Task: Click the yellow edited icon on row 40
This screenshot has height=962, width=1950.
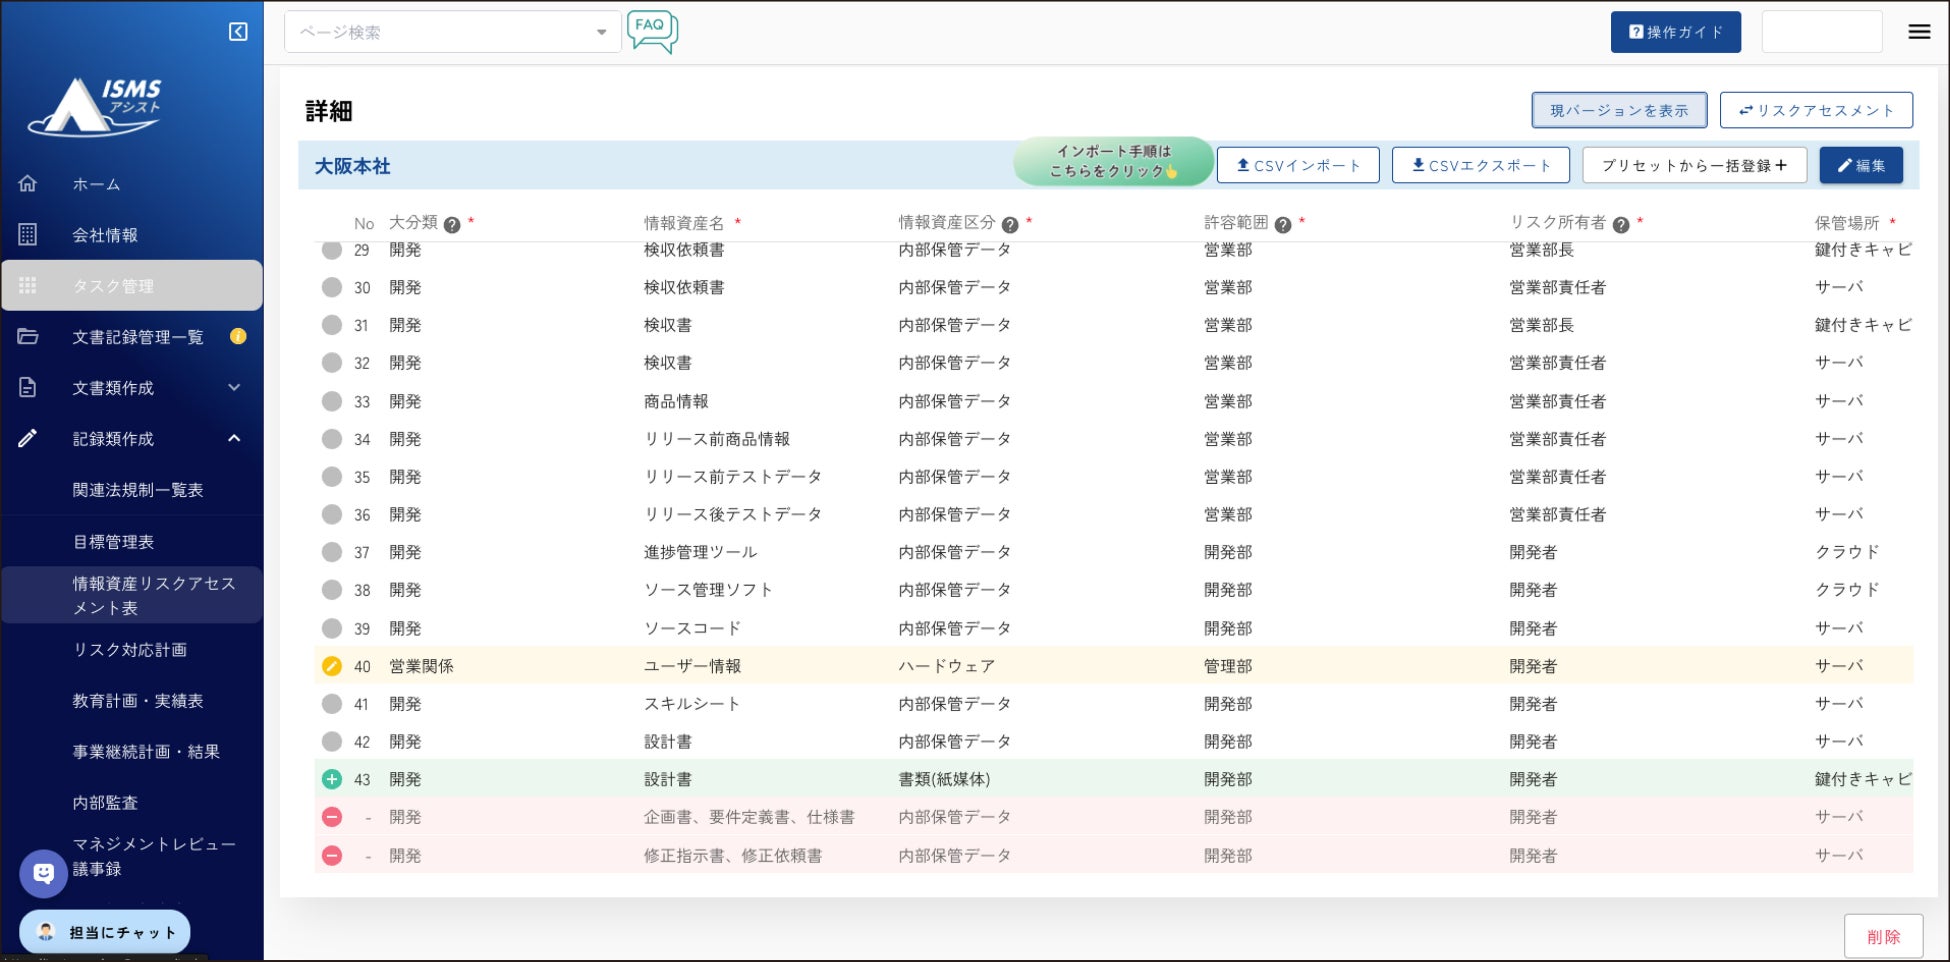Action: coord(332,666)
